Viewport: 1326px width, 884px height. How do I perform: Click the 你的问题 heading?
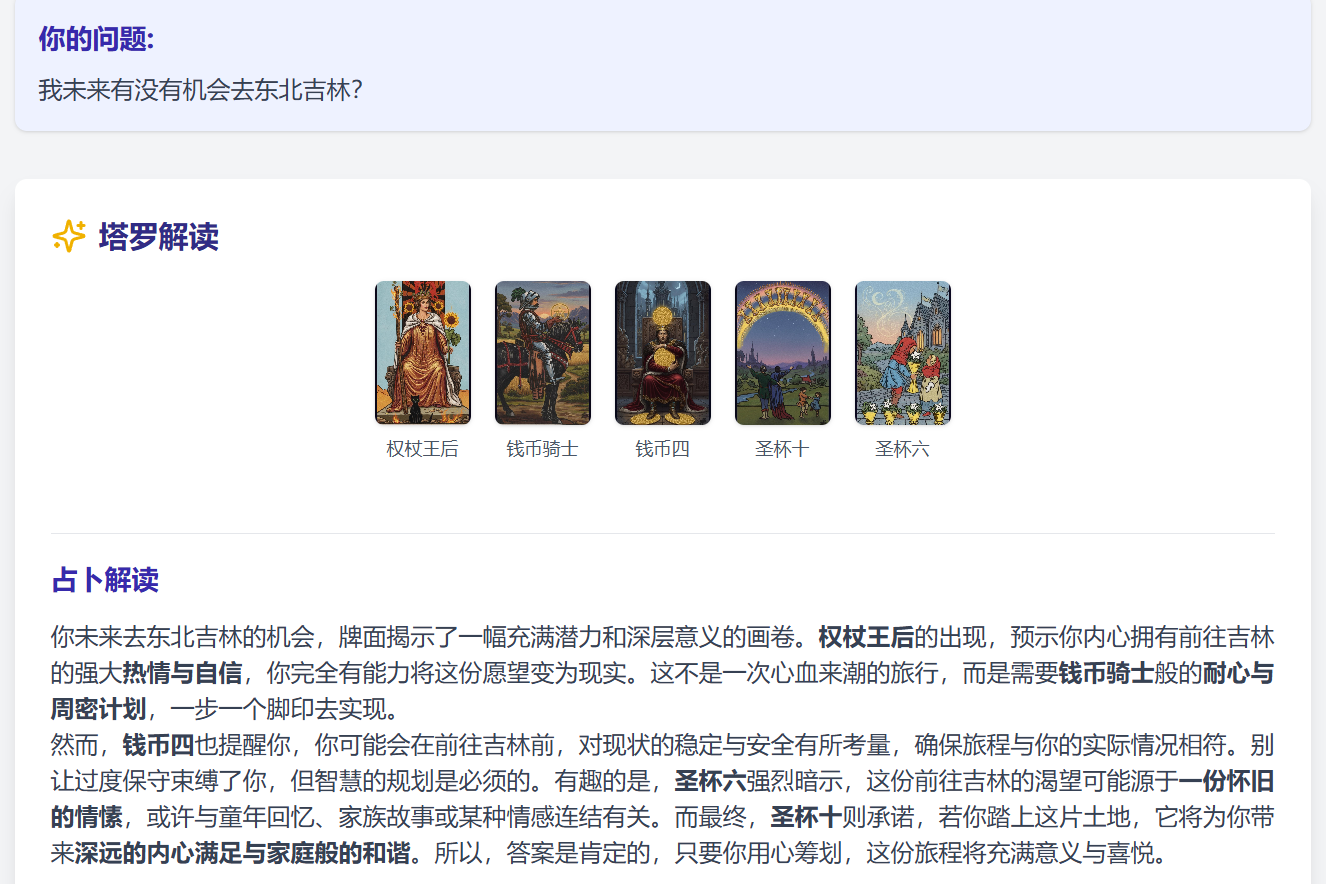[x=96, y=39]
